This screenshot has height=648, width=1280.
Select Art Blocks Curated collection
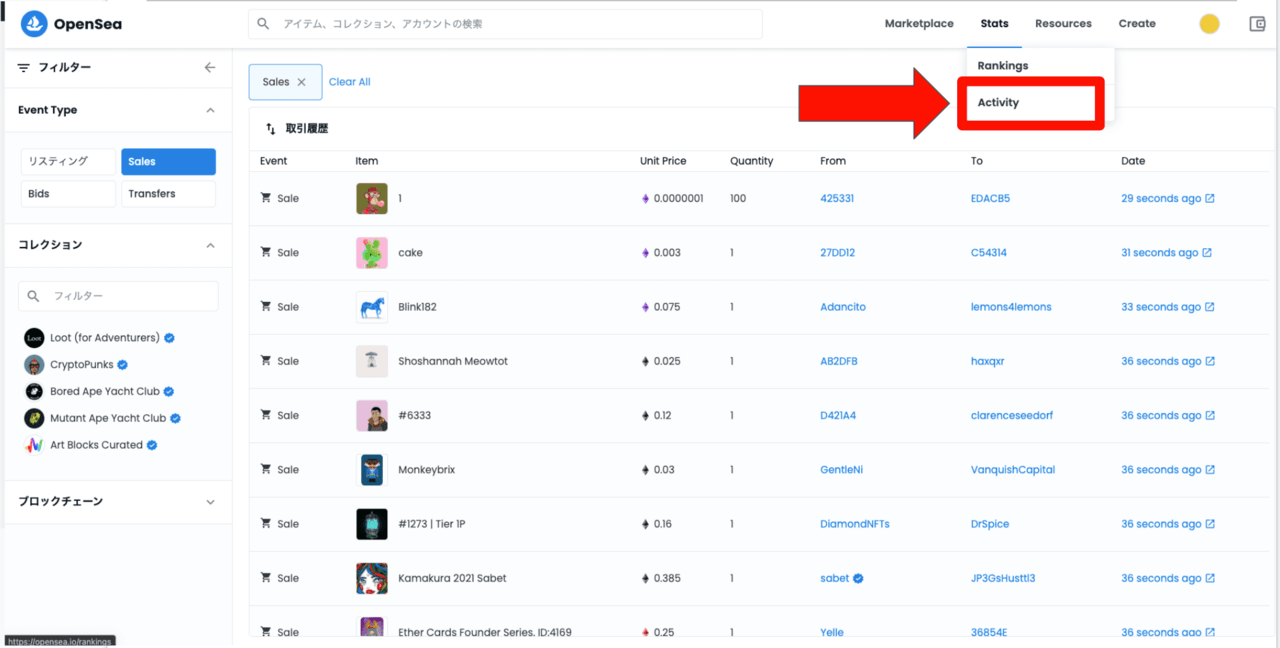(x=97, y=445)
